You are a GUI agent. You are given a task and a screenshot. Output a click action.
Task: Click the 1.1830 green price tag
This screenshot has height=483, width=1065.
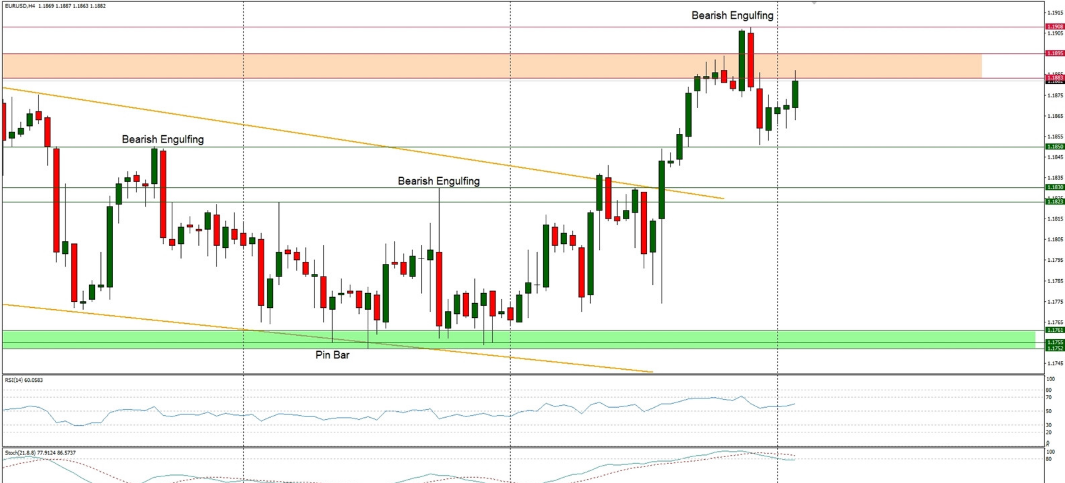pos(1053,187)
